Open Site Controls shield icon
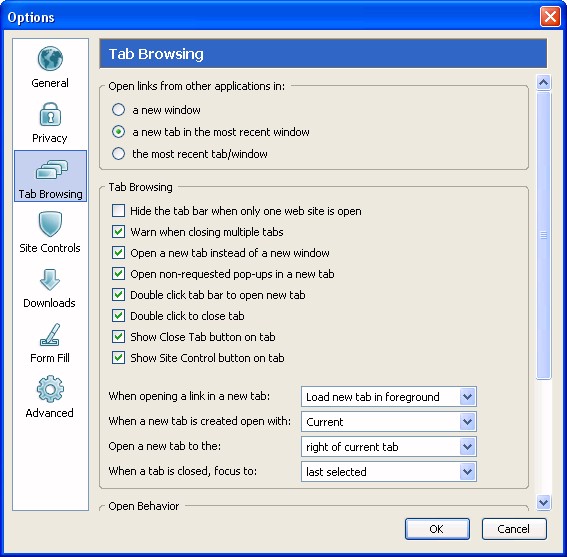Screen dimensions: 567x557 tap(50, 224)
